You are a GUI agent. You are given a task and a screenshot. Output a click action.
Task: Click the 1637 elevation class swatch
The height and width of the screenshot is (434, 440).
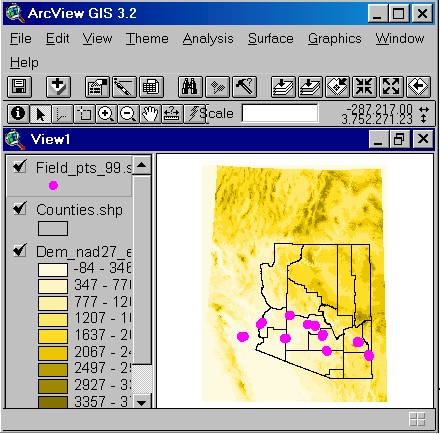tap(53, 336)
